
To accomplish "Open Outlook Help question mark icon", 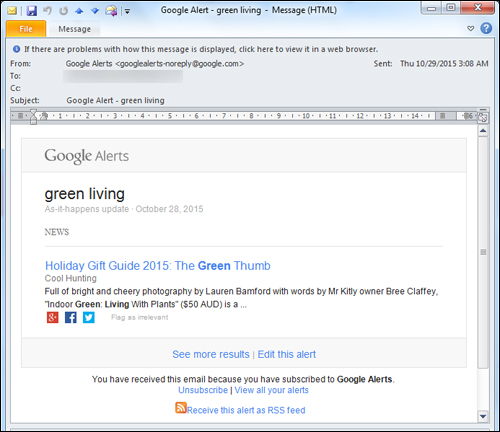I will 486,28.
